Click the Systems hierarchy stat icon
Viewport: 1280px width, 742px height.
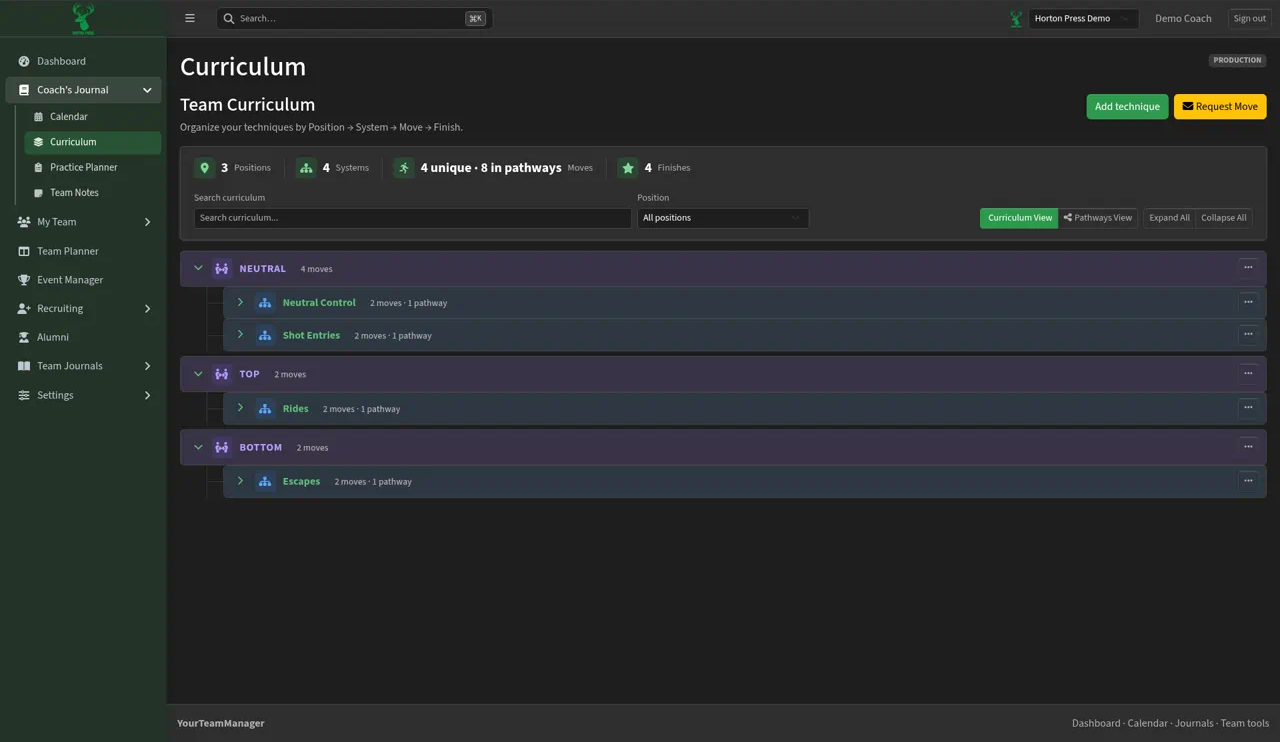(x=306, y=168)
